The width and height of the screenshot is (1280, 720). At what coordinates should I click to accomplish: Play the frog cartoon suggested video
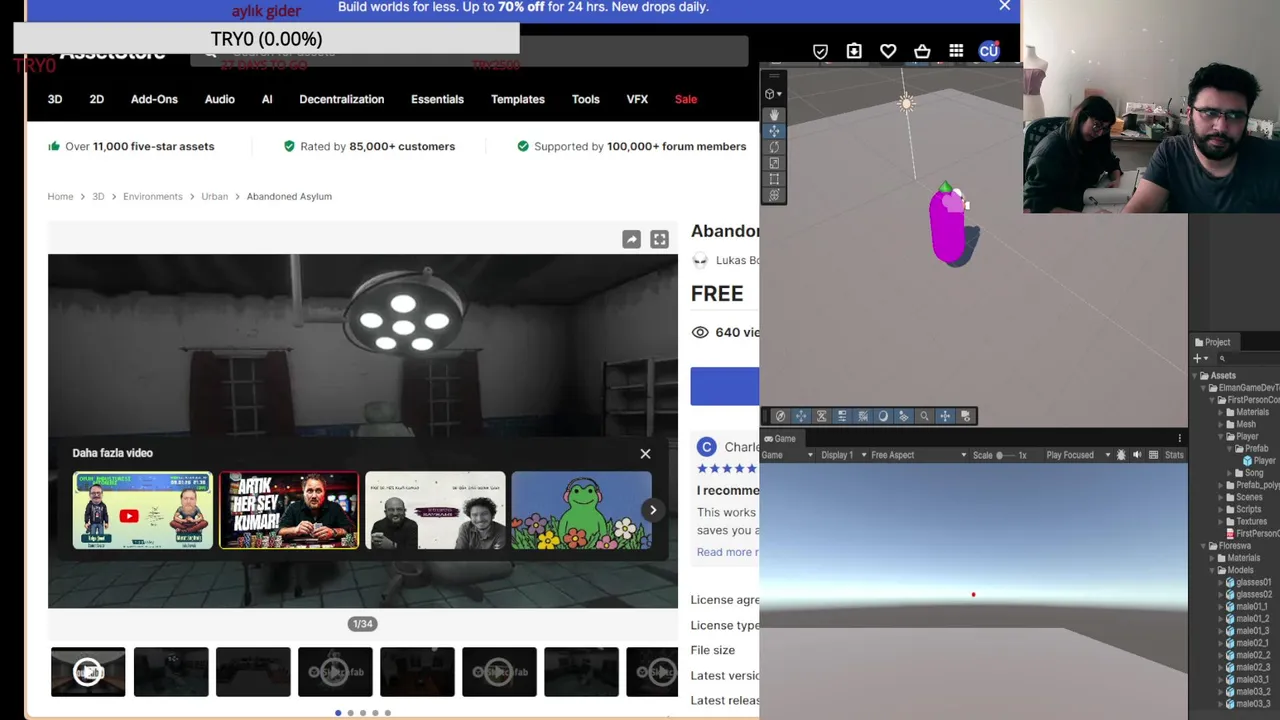(581, 510)
